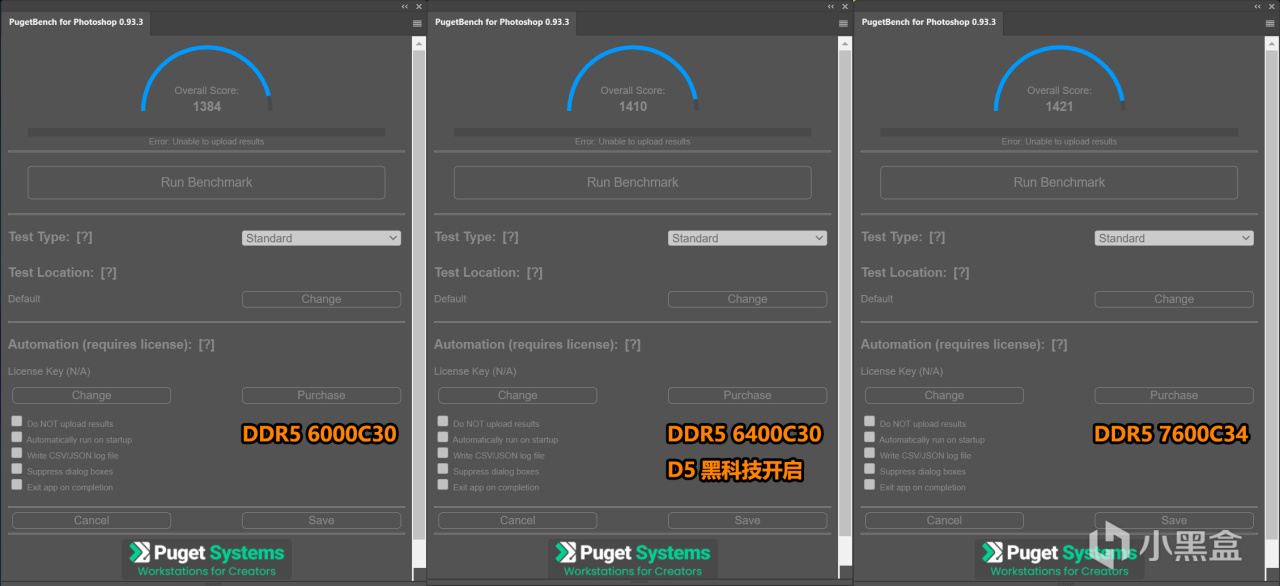Open panel menu icon in the 1421 score panel

click(1270, 22)
